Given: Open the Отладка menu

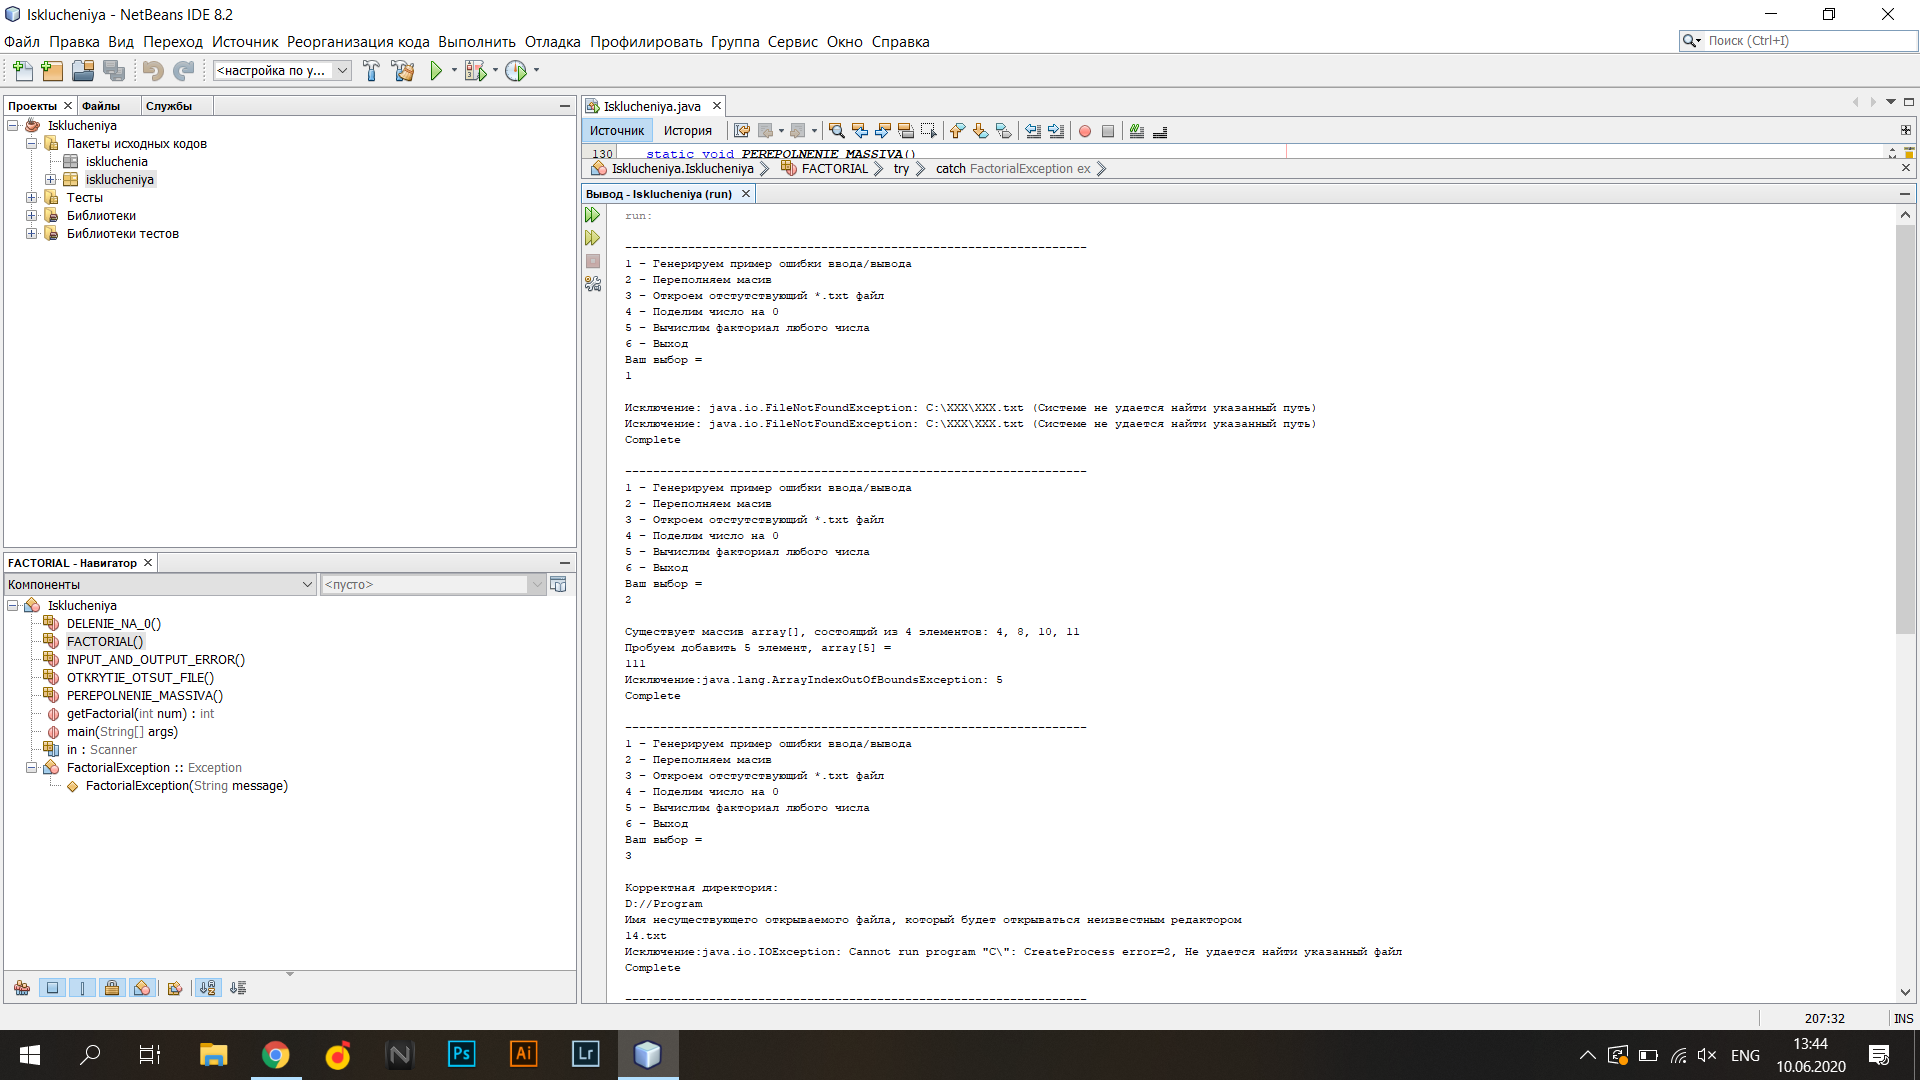Looking at the screenshot, I should click(x=553, y=42).
